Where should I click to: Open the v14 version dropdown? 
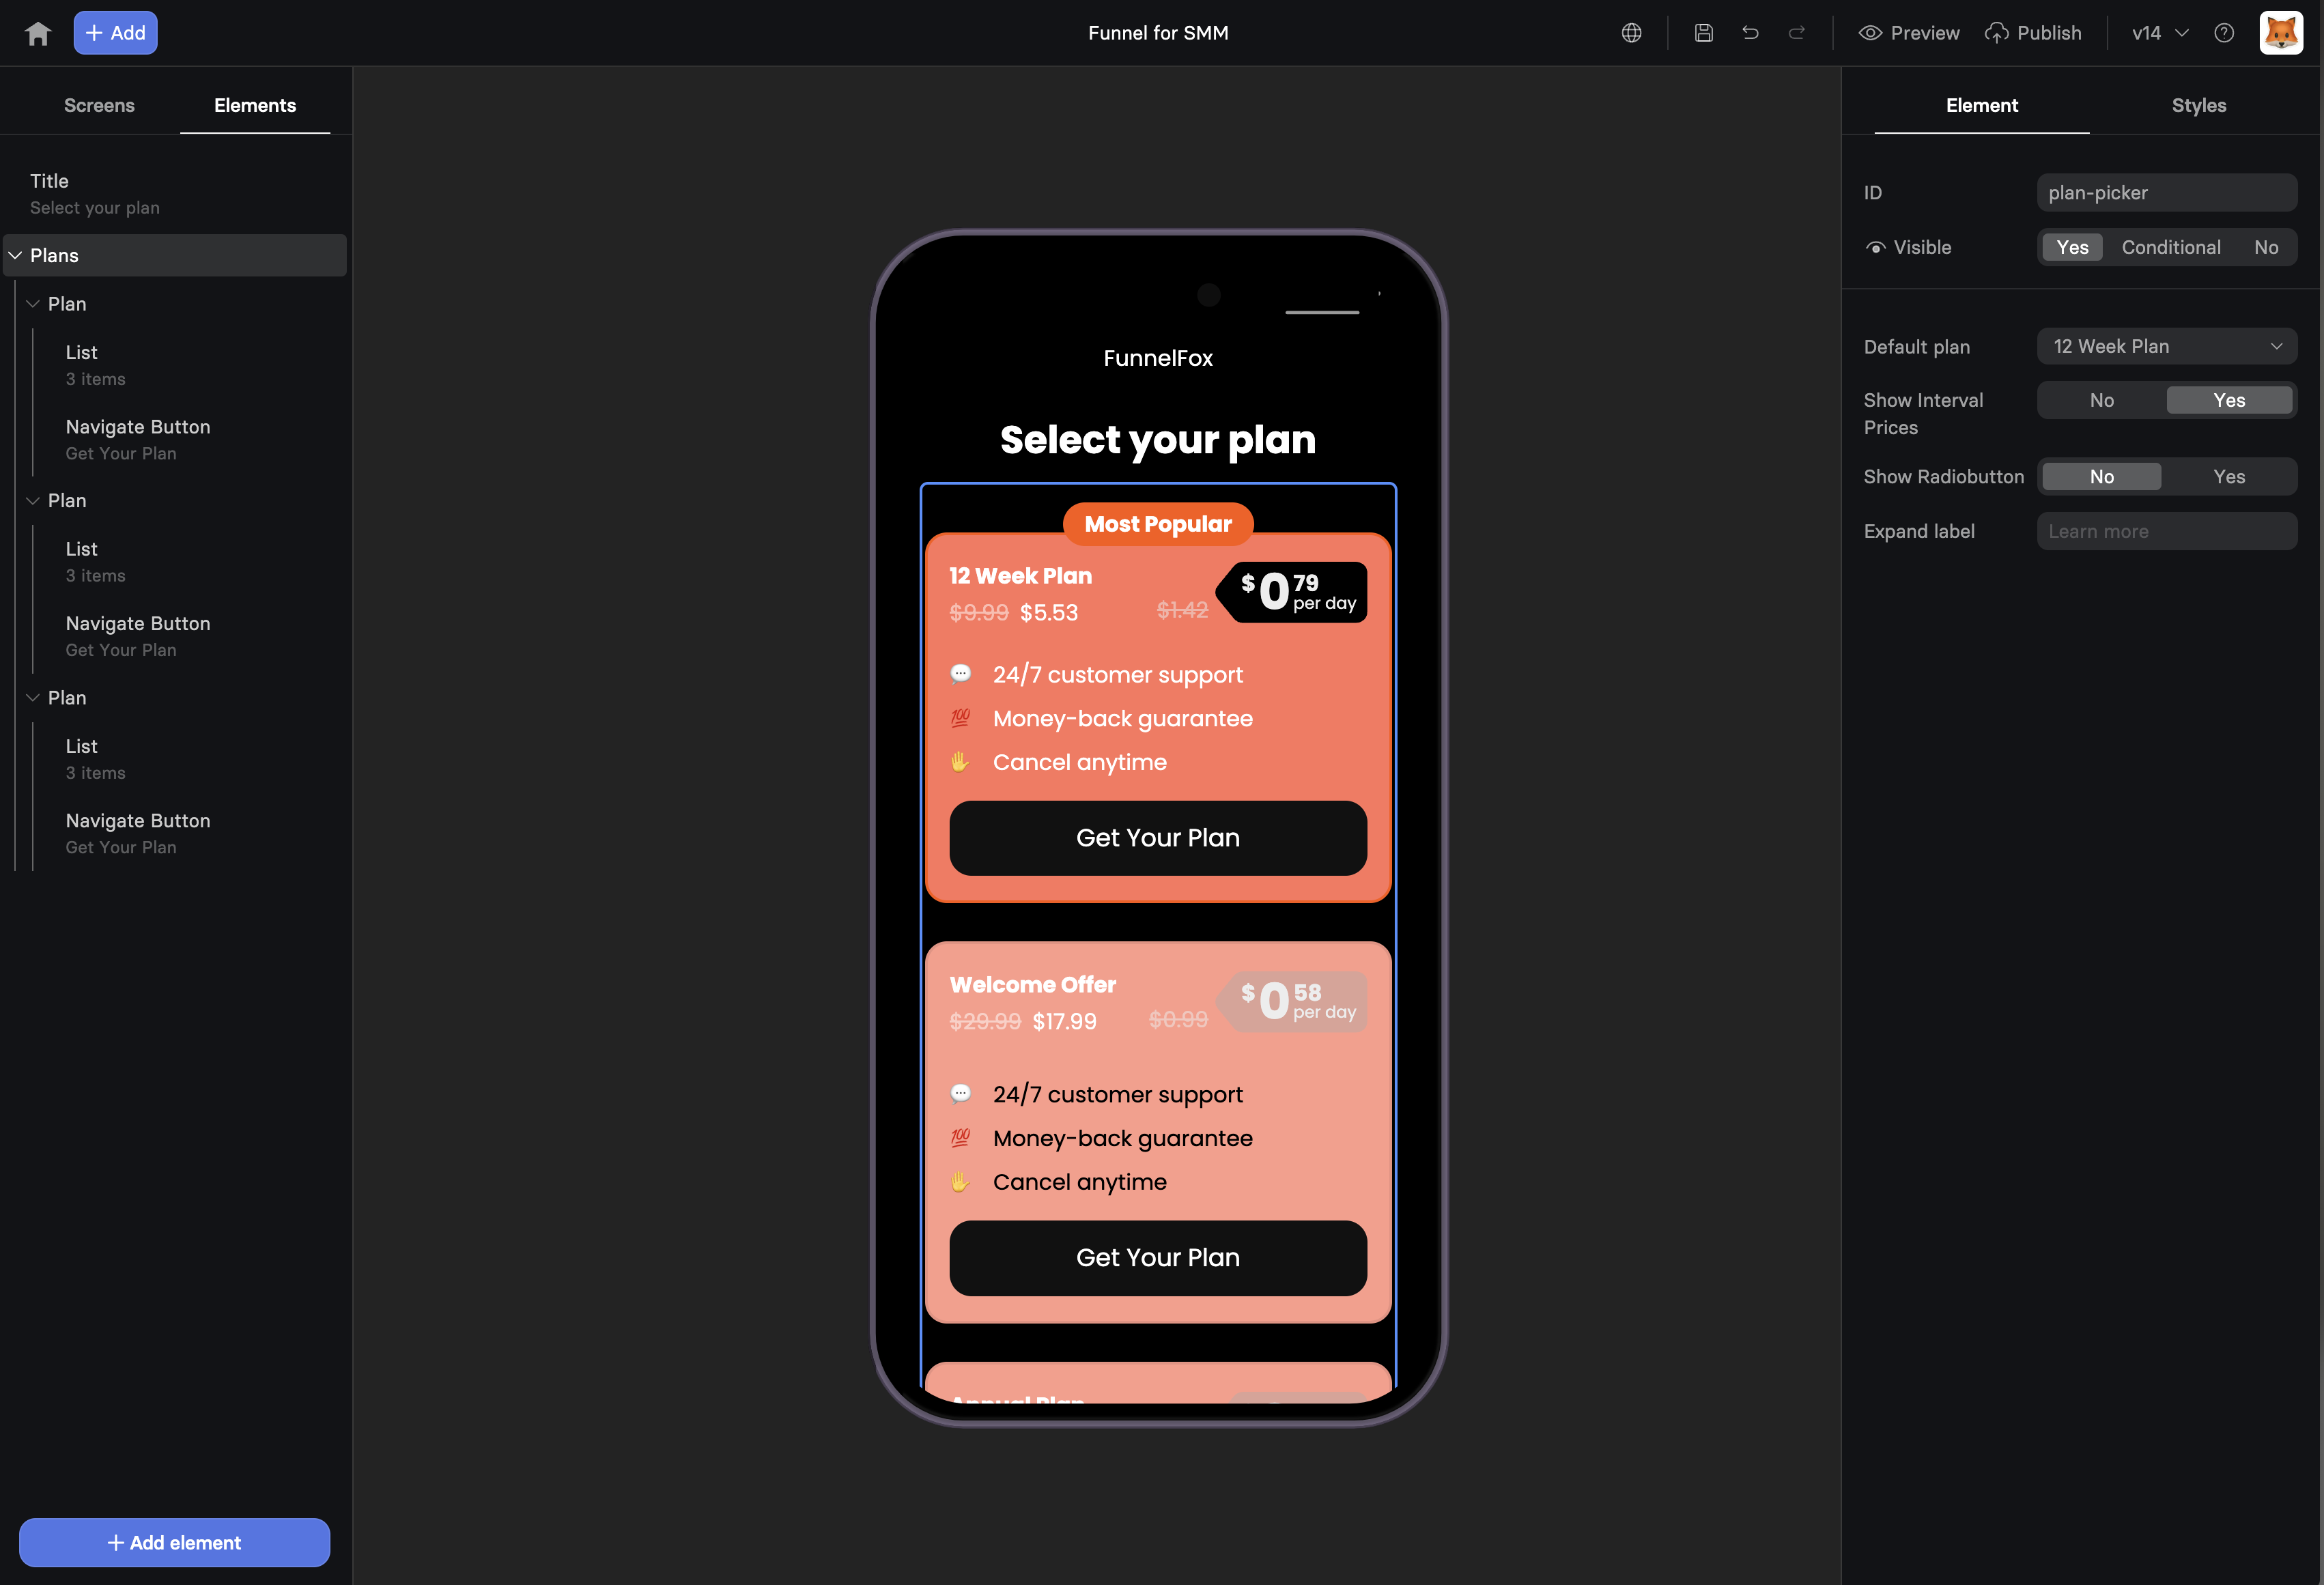pos(2160,33)
